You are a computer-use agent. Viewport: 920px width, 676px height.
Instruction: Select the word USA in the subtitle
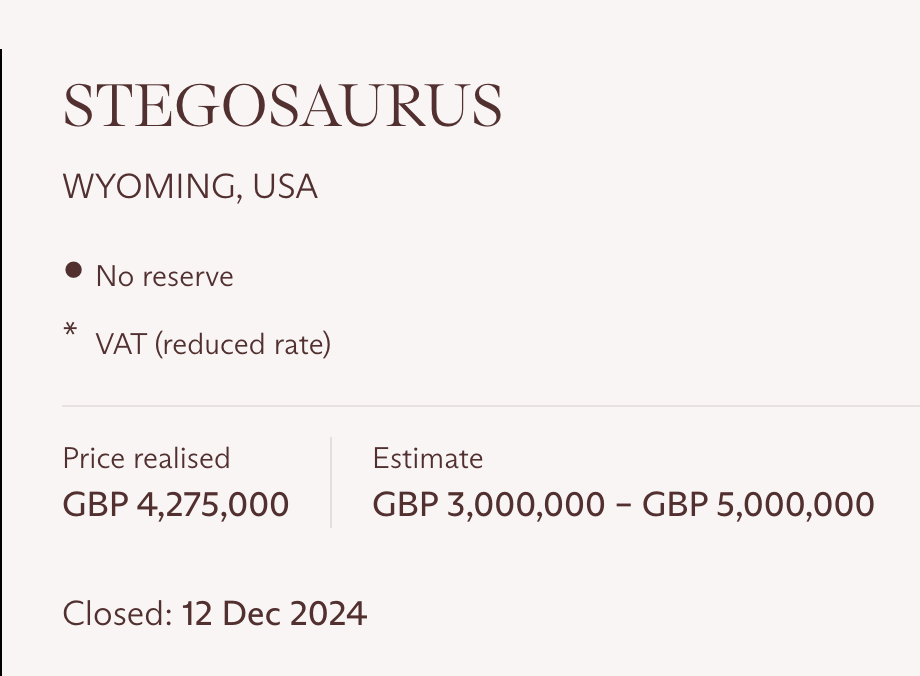[285, 187]
